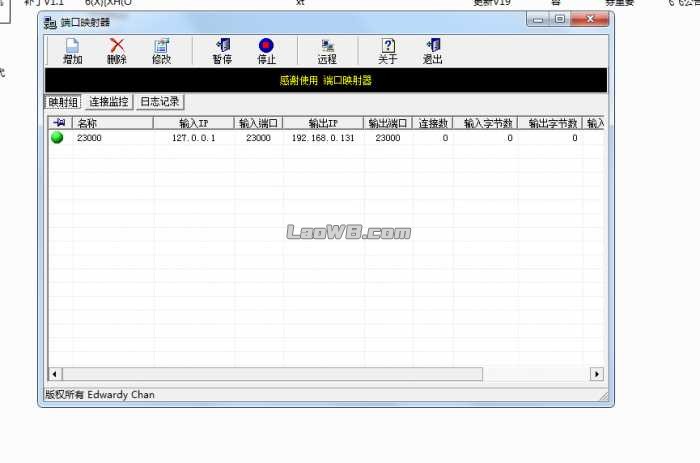This screenshot has height=463, width=700.
Task: Switch to the 映射组 tab
Action: pos(63,102)
